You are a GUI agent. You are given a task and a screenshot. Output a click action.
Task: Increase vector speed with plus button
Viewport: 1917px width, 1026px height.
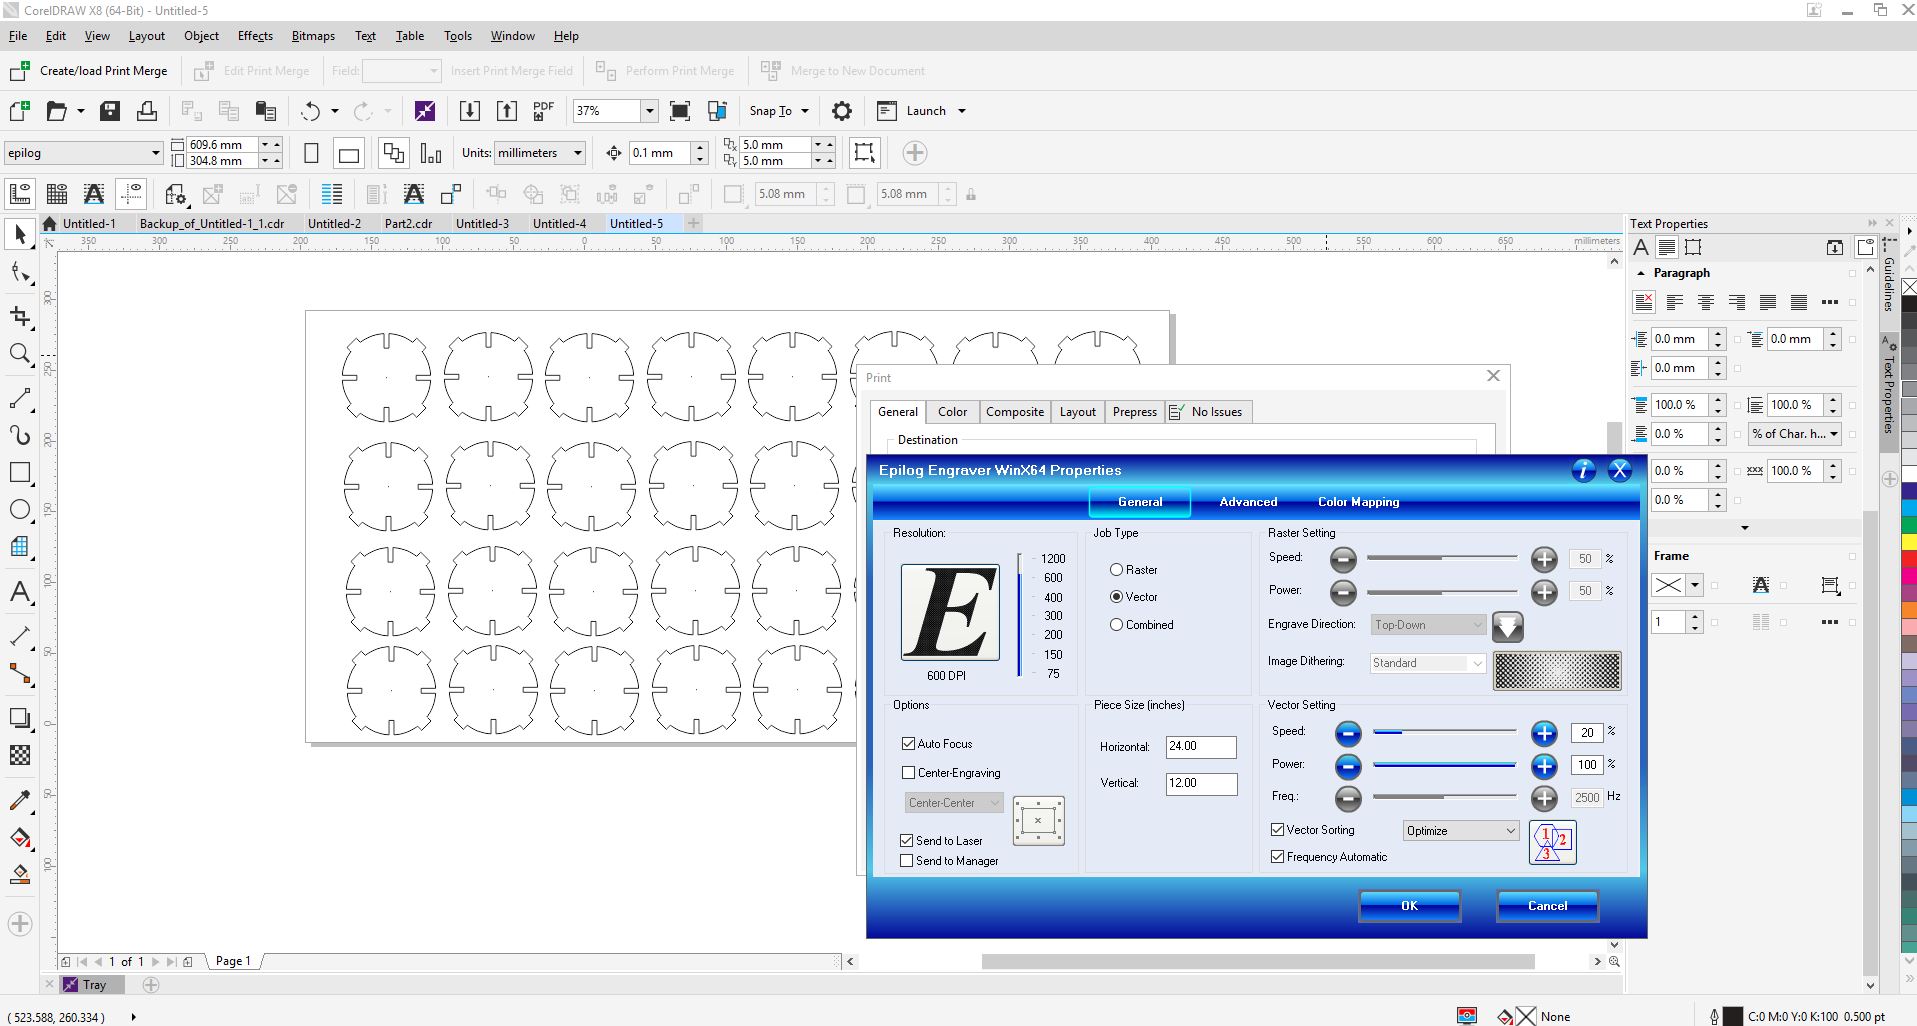point(1544,733)
